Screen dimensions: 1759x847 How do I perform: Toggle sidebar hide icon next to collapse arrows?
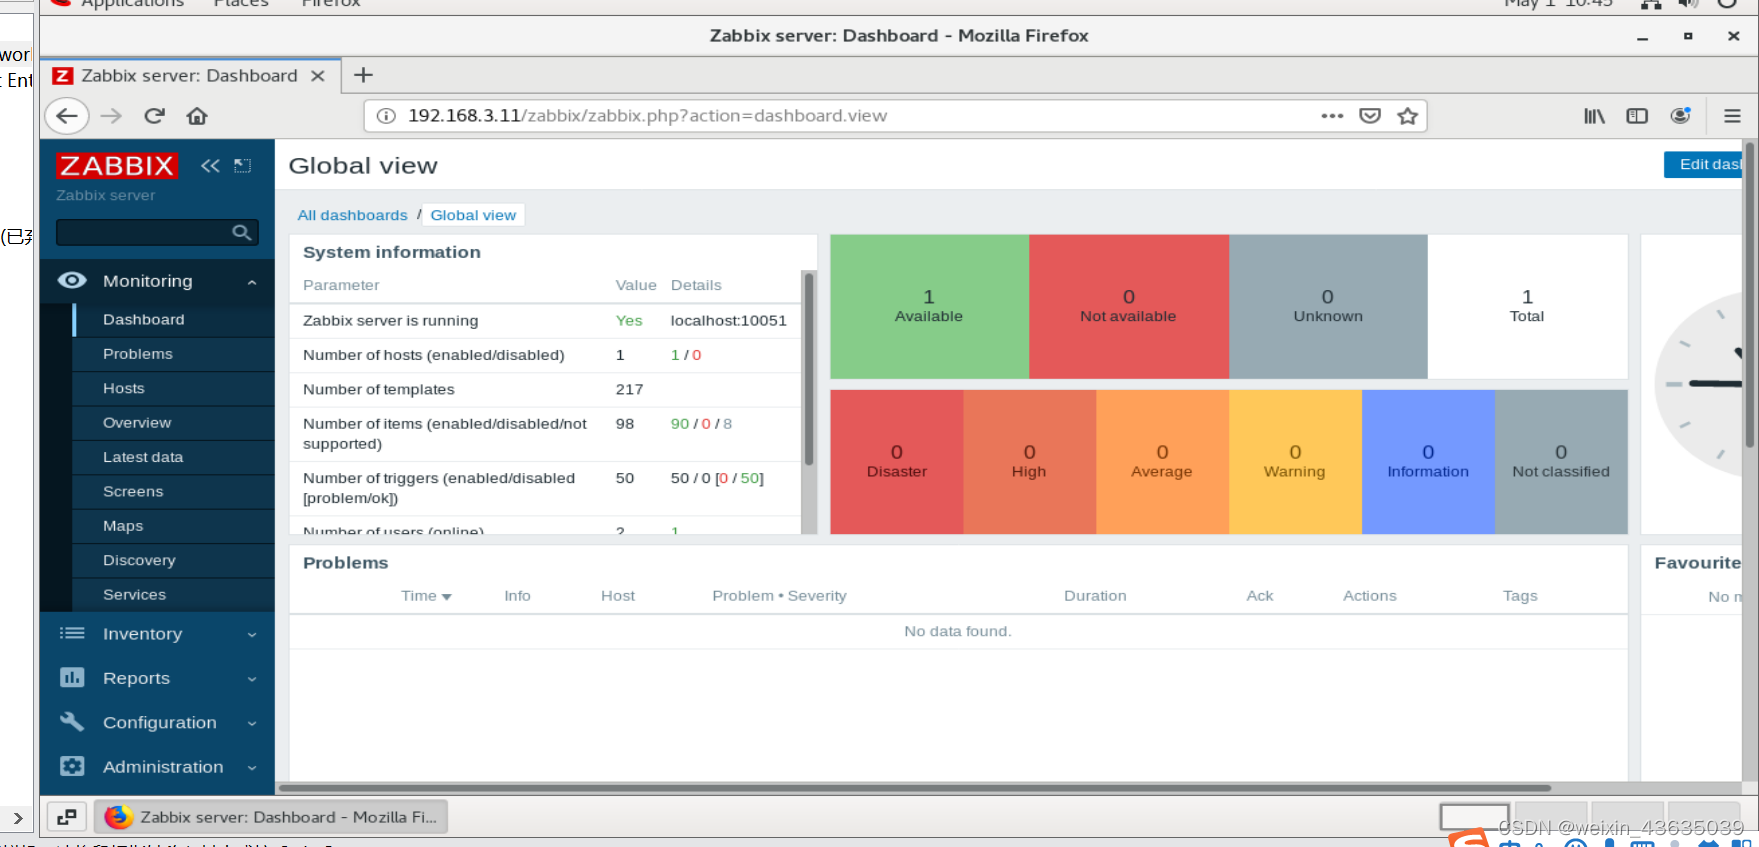(x=243, y=166)
